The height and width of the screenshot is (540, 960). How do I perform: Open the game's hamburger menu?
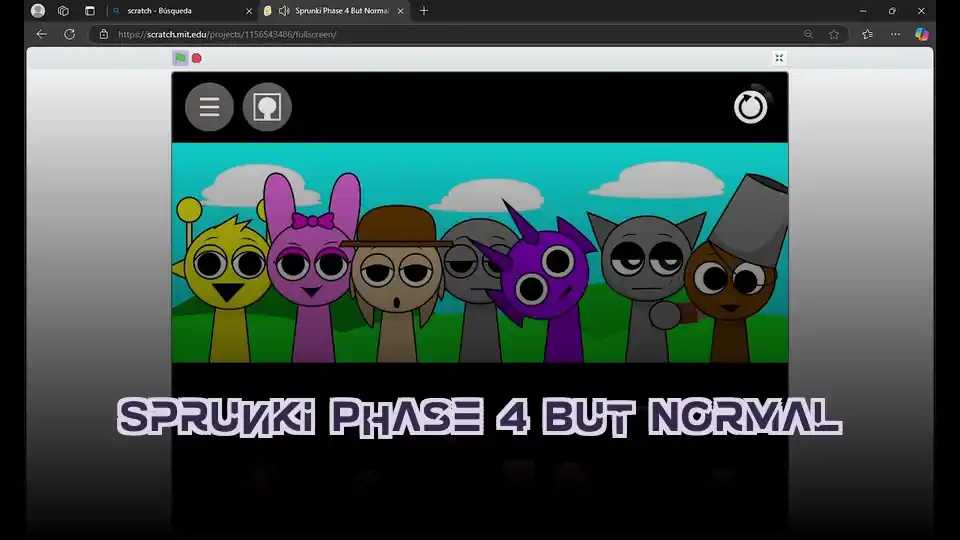209,107
